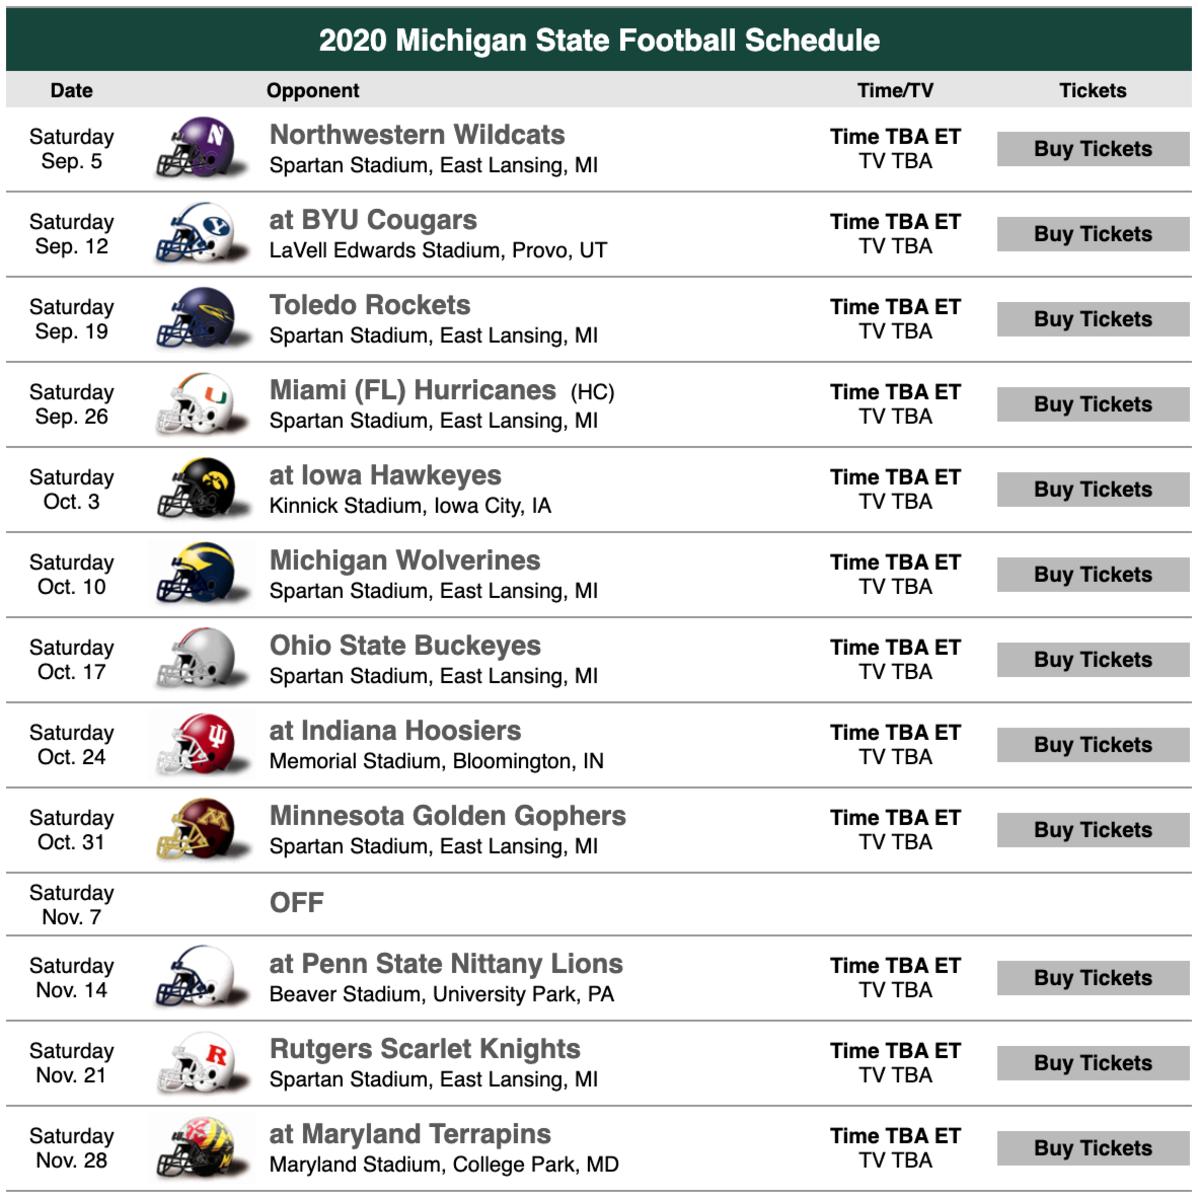This screenshot has width=1198, height=1200.
Task: Click the Miami Hurricanes white helmet icon
Action: (x=202, y=403)
